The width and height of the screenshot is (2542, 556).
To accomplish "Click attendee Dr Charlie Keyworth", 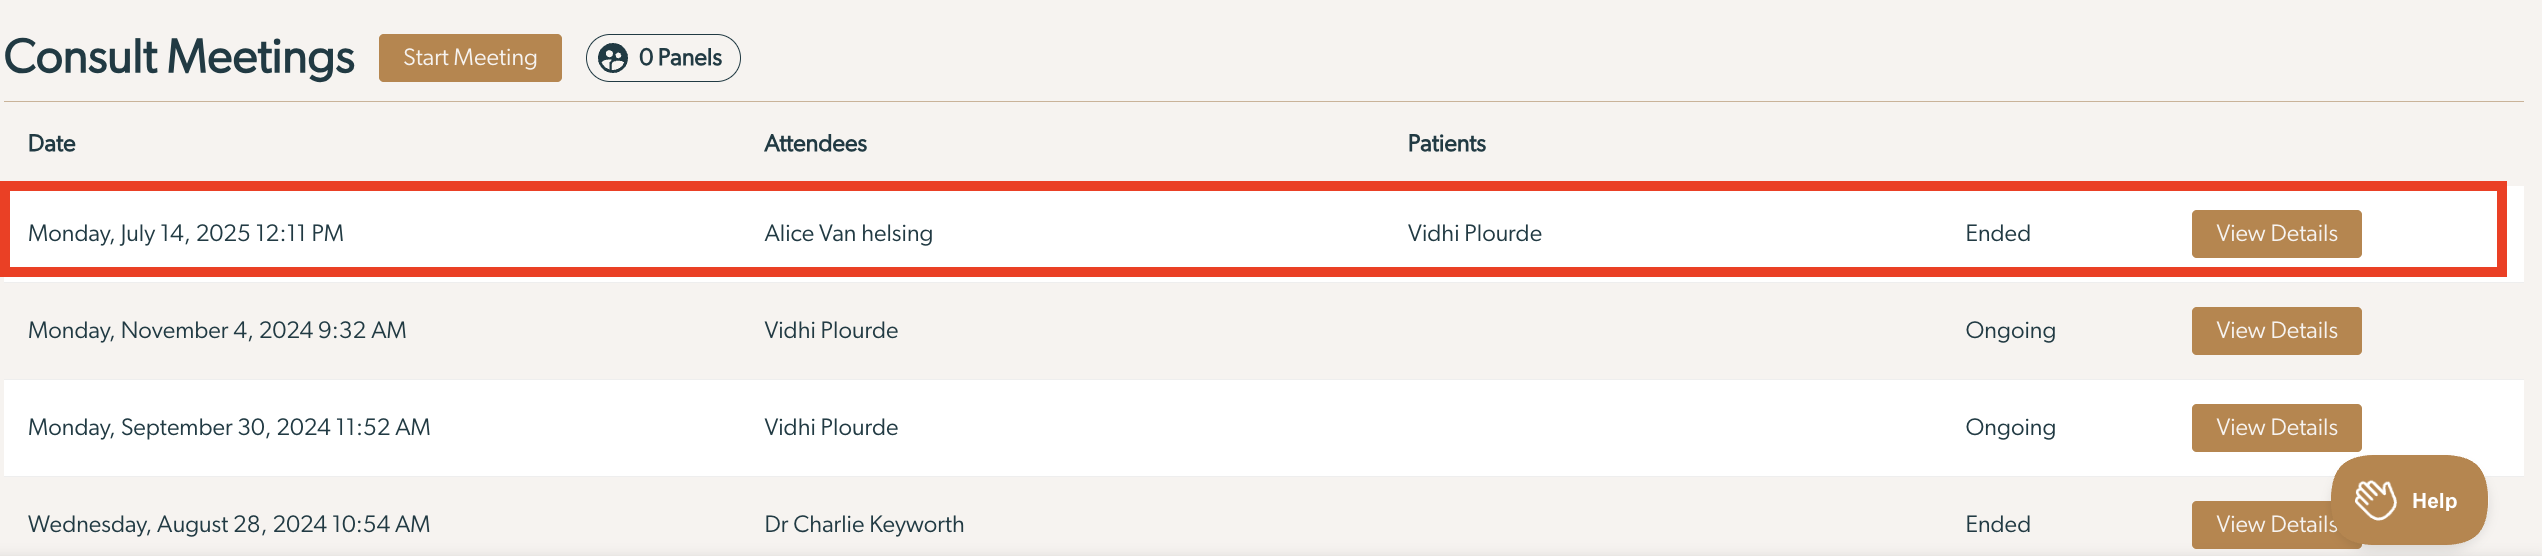I will click(x=864, y=524).
